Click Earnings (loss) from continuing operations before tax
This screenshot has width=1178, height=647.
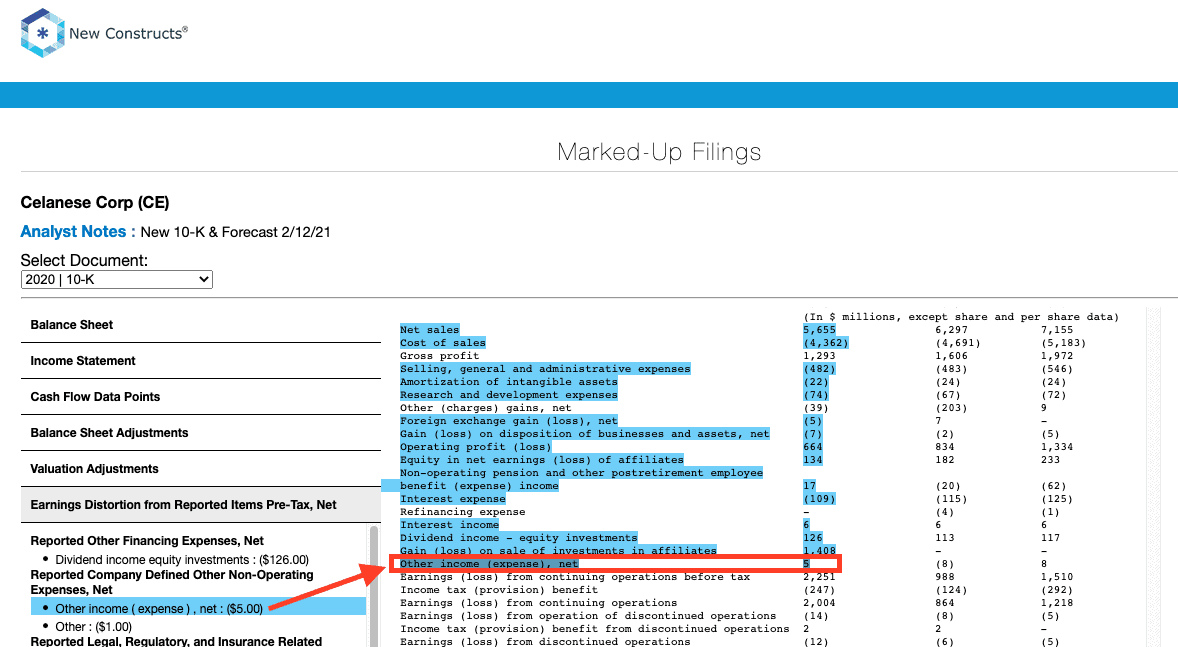click(x=575, y=577)
